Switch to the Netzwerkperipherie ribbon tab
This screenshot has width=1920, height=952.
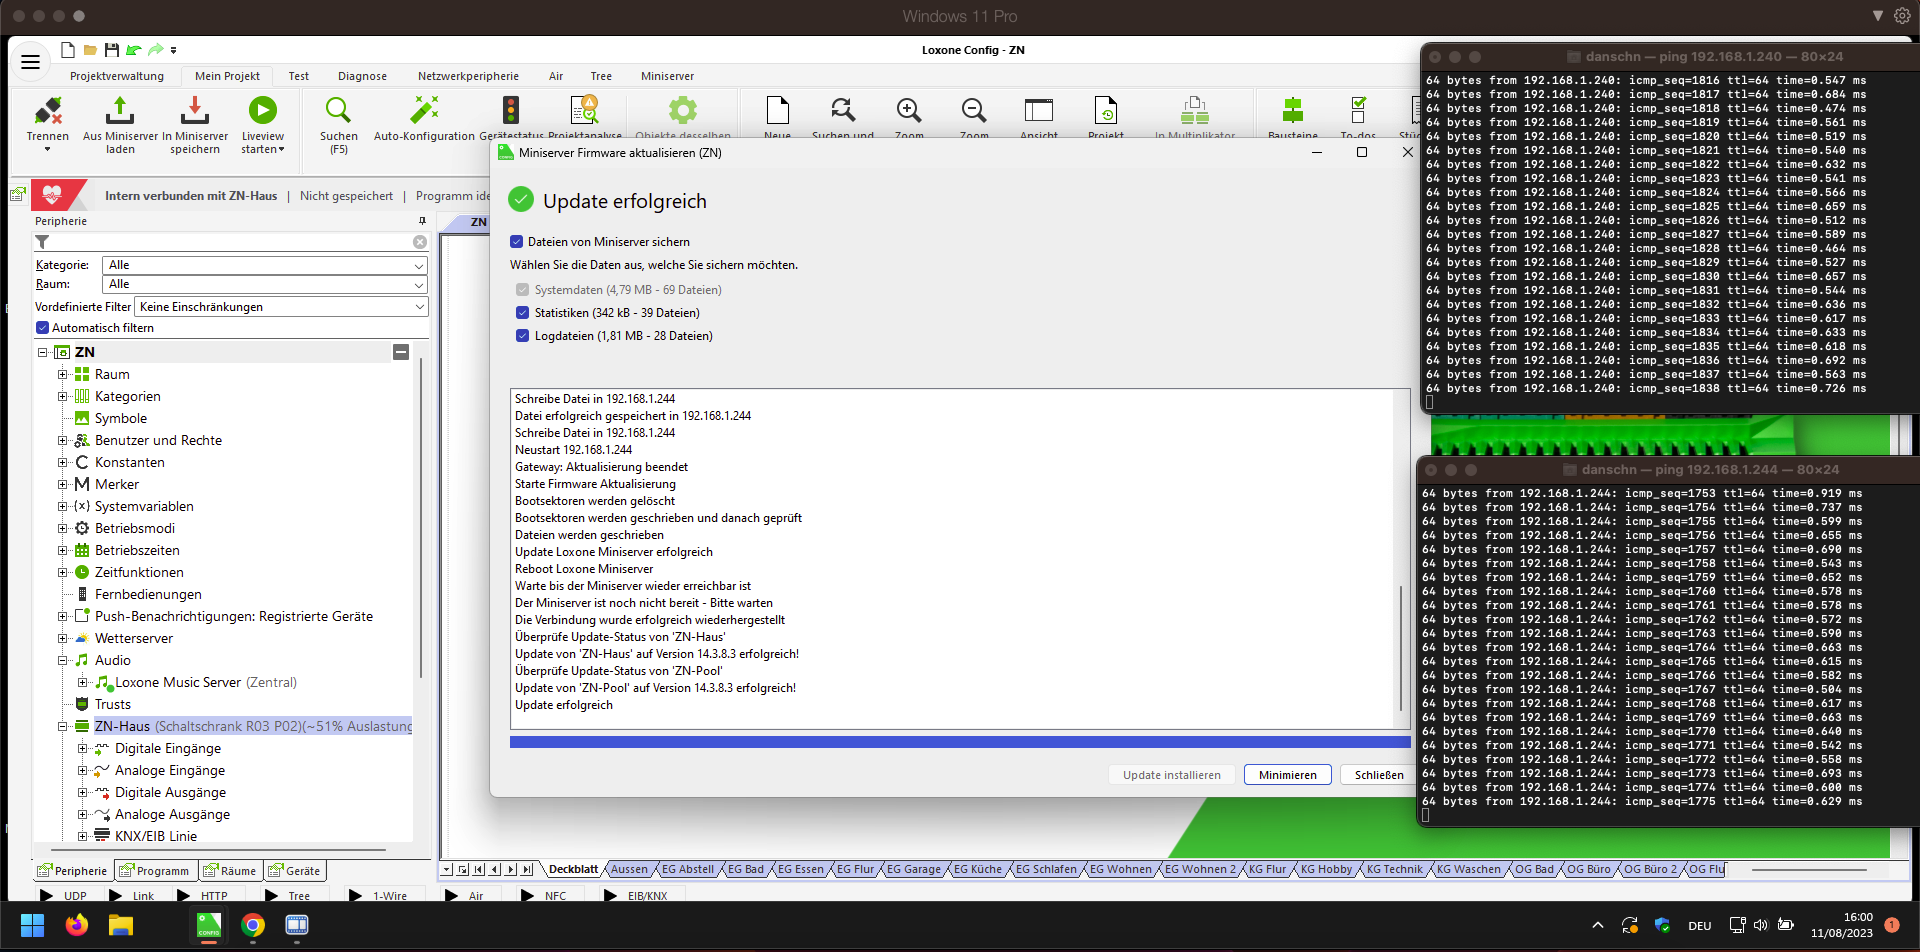click(x=468, y=76)
